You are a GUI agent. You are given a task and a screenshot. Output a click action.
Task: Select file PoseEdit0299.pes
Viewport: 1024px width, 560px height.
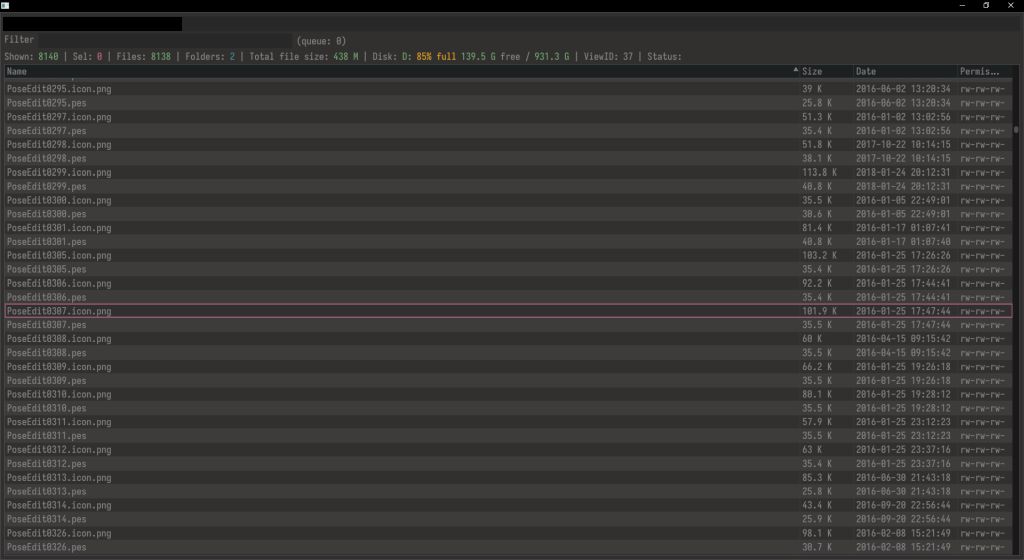point(508,186)
